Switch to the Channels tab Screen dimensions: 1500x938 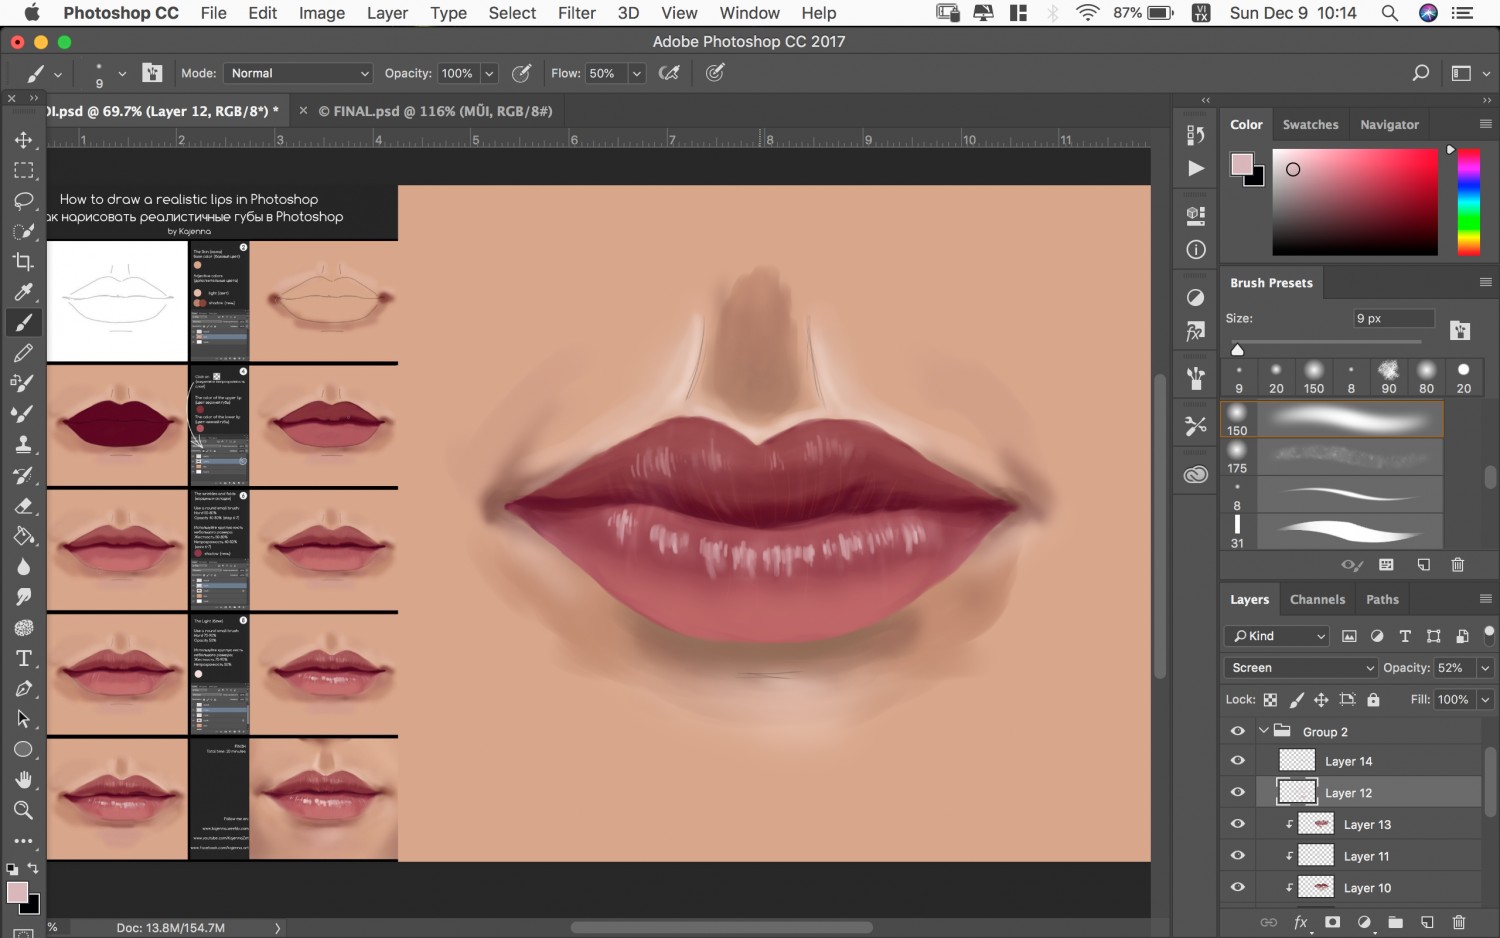coord(1317,600)
